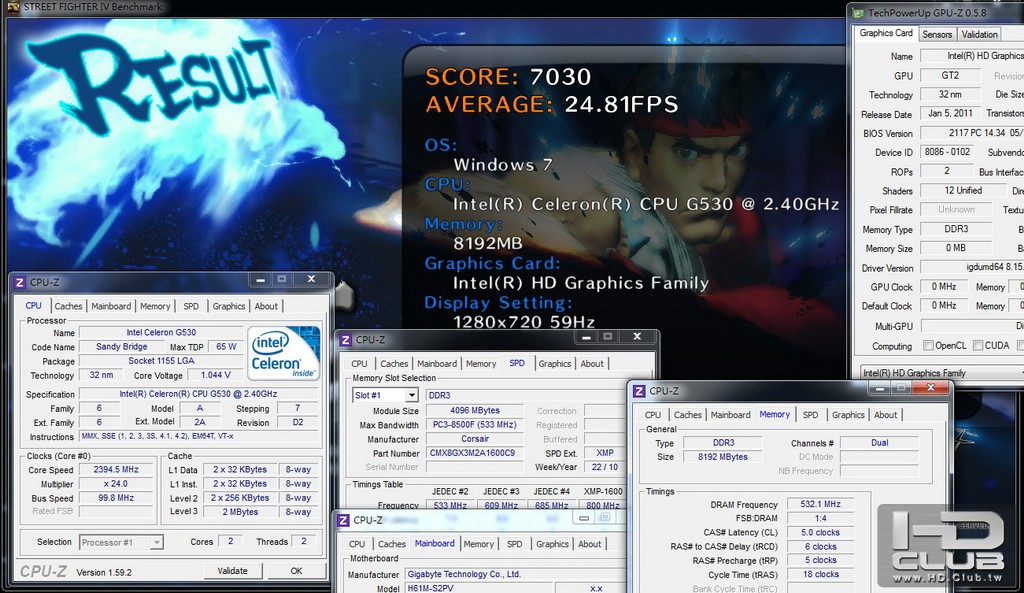Open Graphics tab in the Memory window

[848, 415]
